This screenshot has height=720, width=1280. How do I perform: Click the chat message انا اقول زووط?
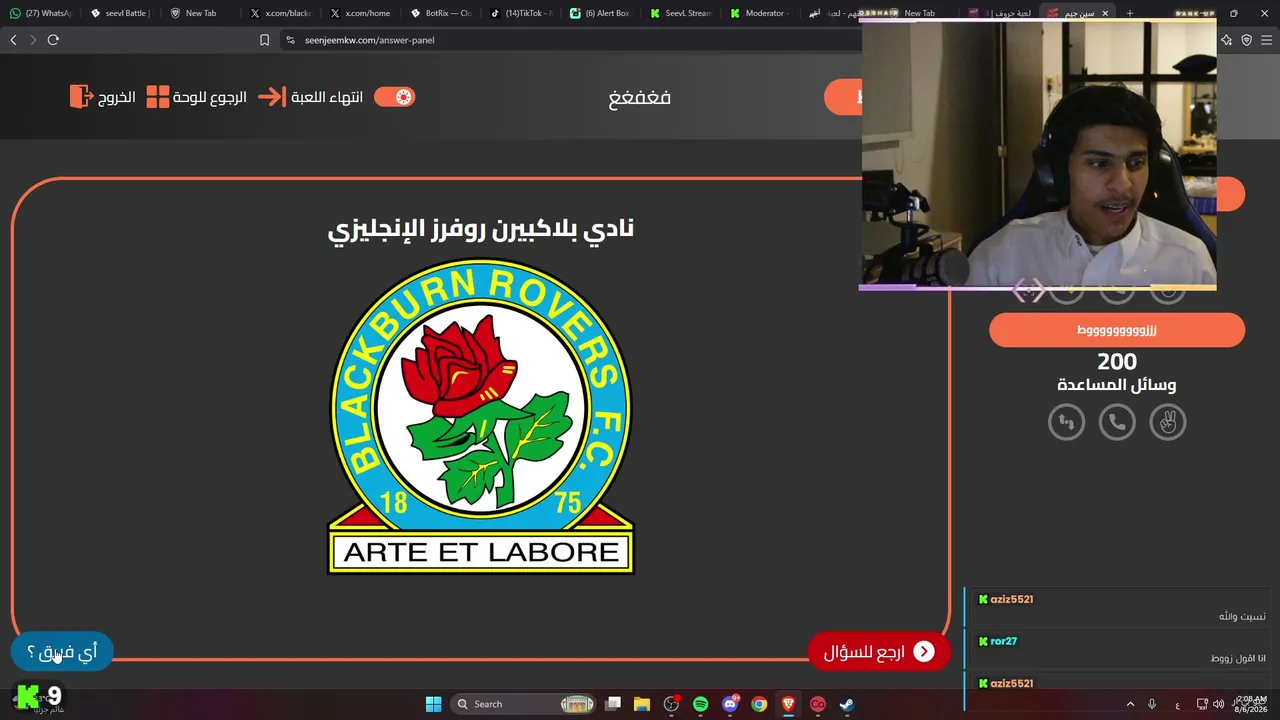coord(1238,658)
